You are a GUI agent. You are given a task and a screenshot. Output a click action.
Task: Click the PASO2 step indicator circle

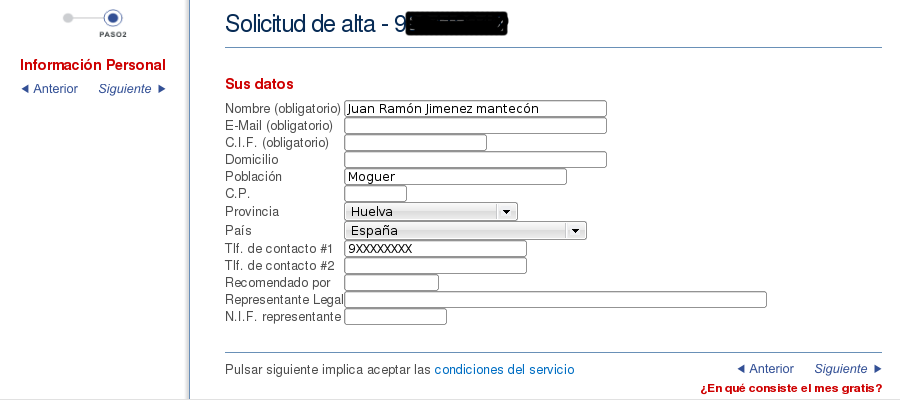113,17
